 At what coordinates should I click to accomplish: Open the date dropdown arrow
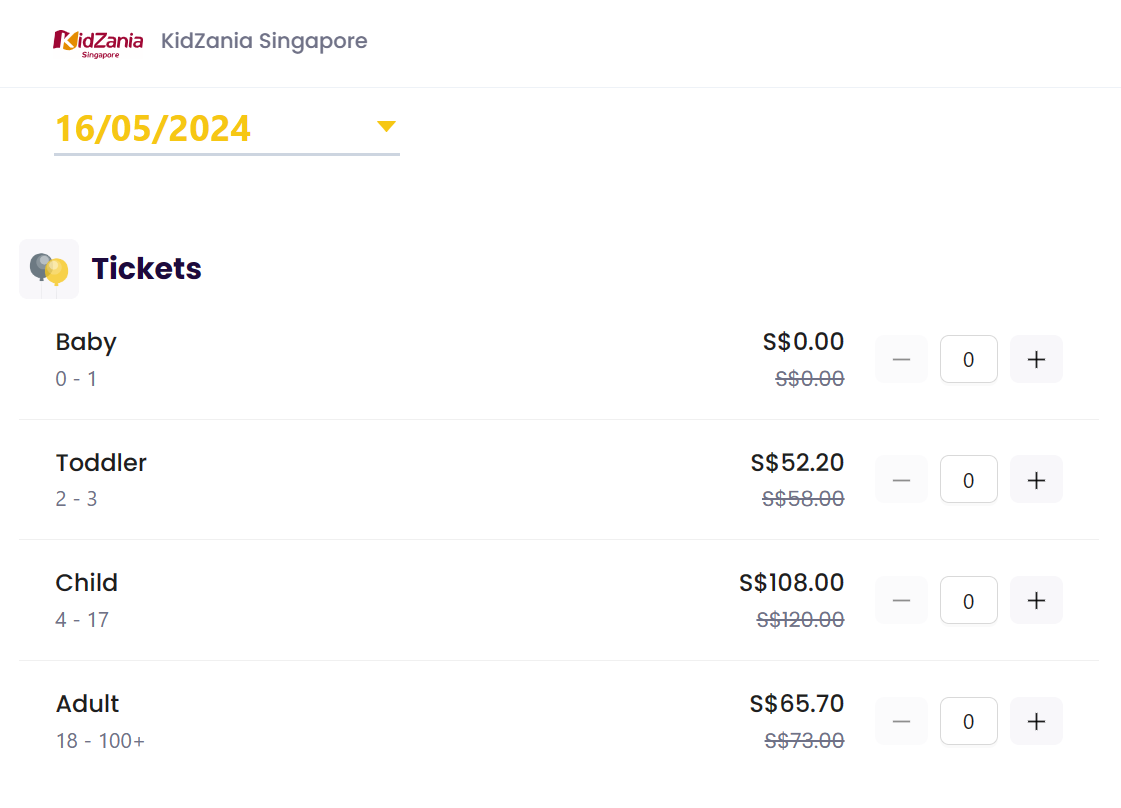(386, 126)
